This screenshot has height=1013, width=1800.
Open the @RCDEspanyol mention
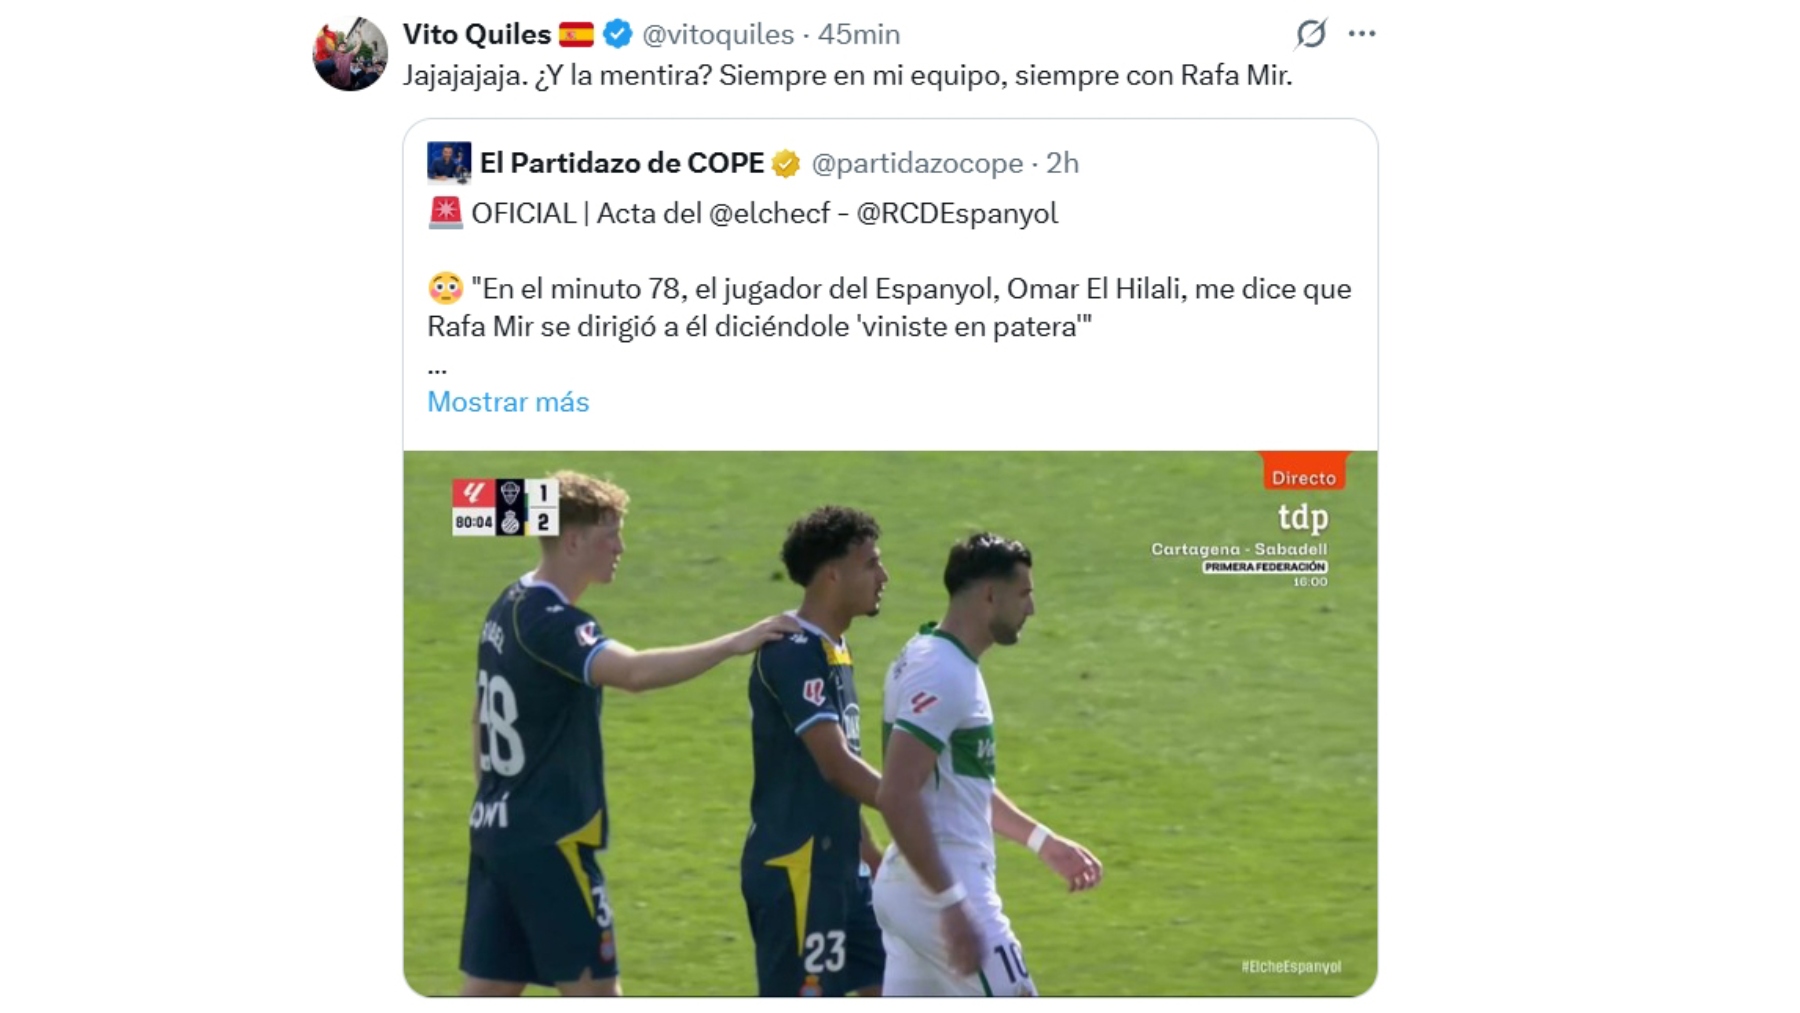tap(957, 214)
